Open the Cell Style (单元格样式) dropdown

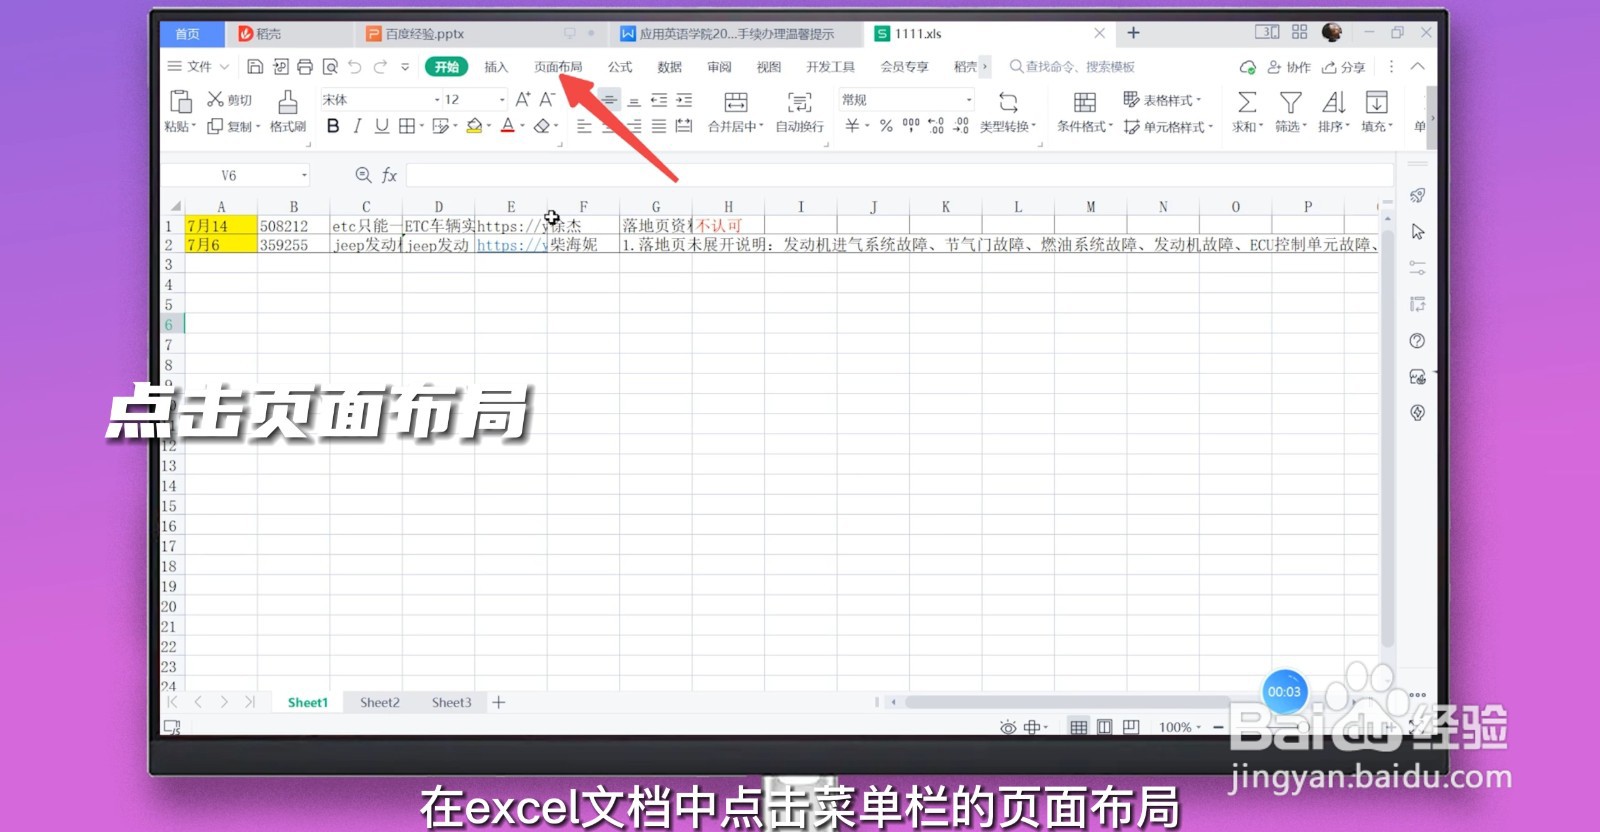tap(1168, 127)
